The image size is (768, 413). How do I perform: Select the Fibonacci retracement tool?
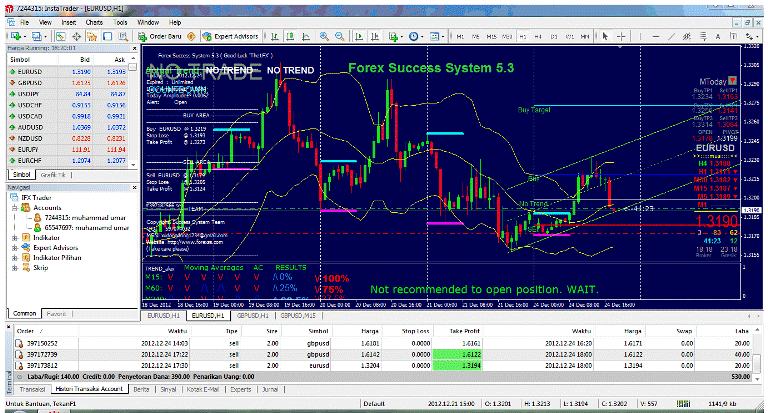click(703, 36)
